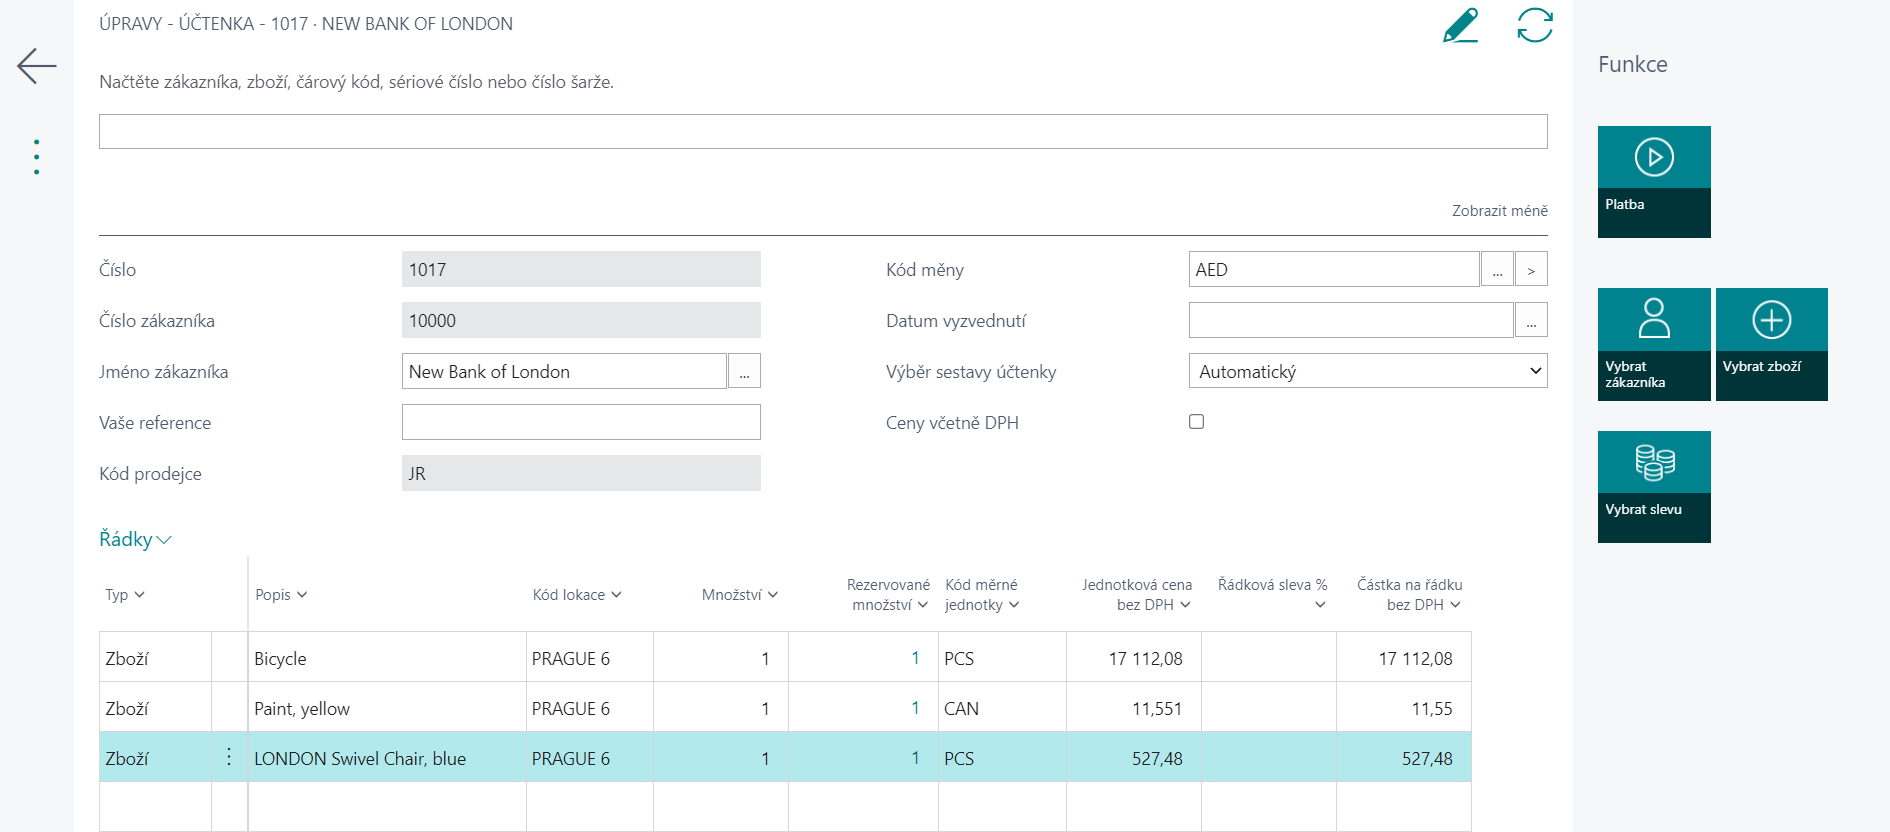Screen dimensions: 1890x832
Task: Click the back arrow icon
Action: click(x=37, y=66)
